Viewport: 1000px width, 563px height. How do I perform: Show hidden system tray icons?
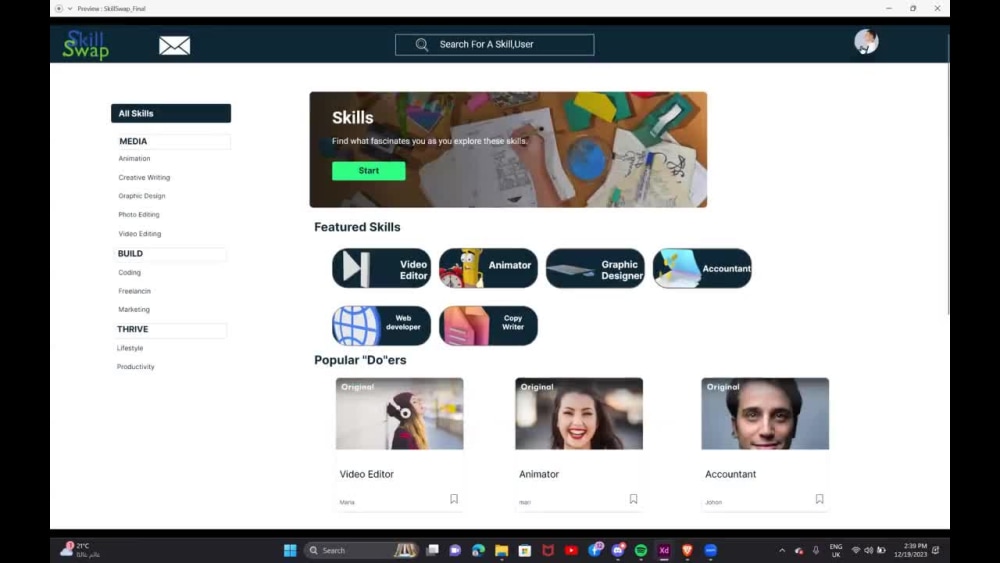tap(782, 550)
